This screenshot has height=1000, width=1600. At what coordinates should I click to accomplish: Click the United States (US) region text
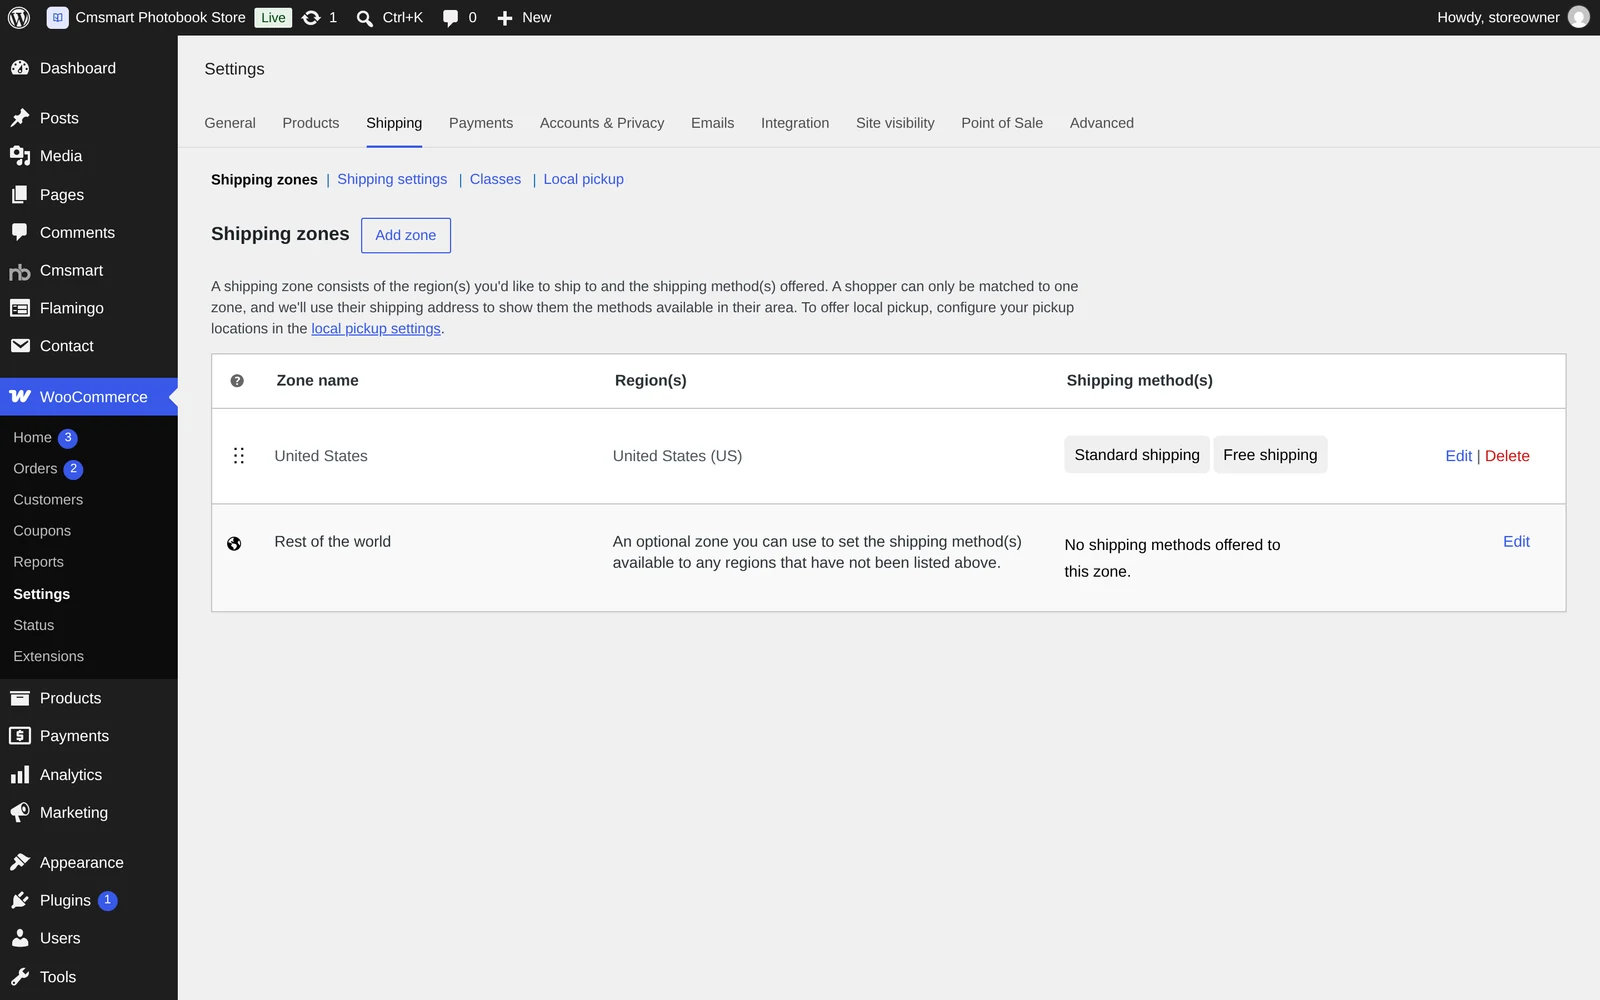[x=677, y=456]
